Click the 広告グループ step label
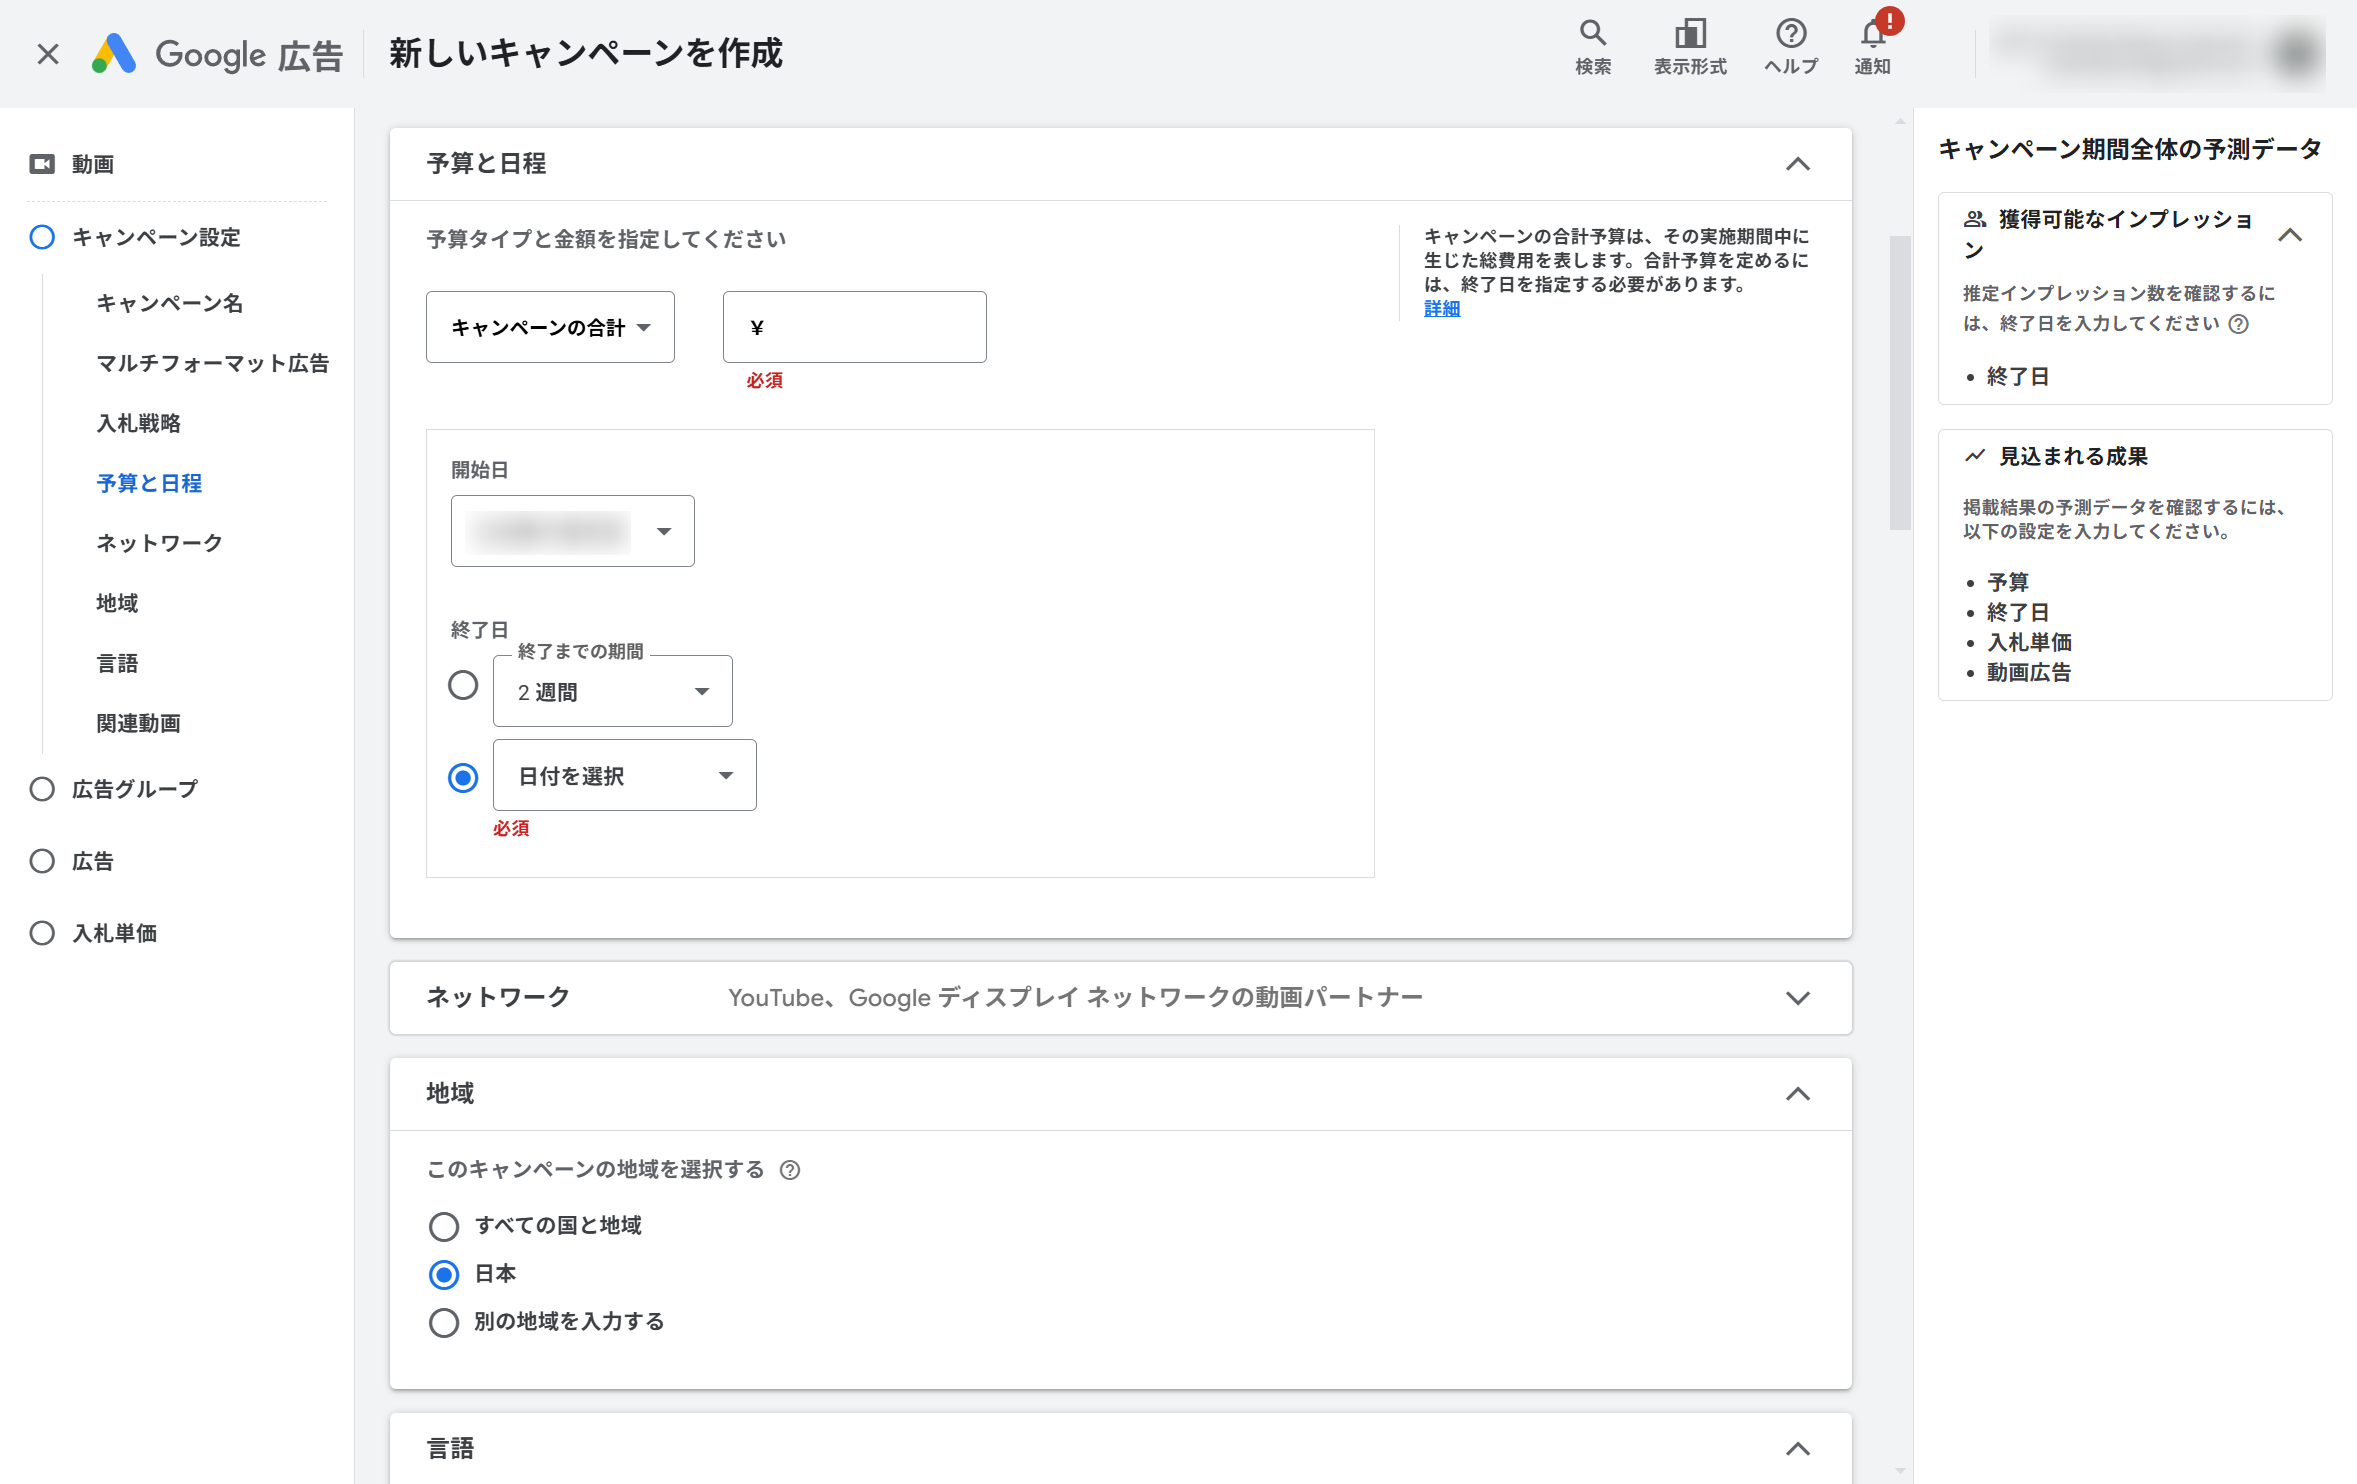The image size is (2357, 1484). click(x=135, y=789)
